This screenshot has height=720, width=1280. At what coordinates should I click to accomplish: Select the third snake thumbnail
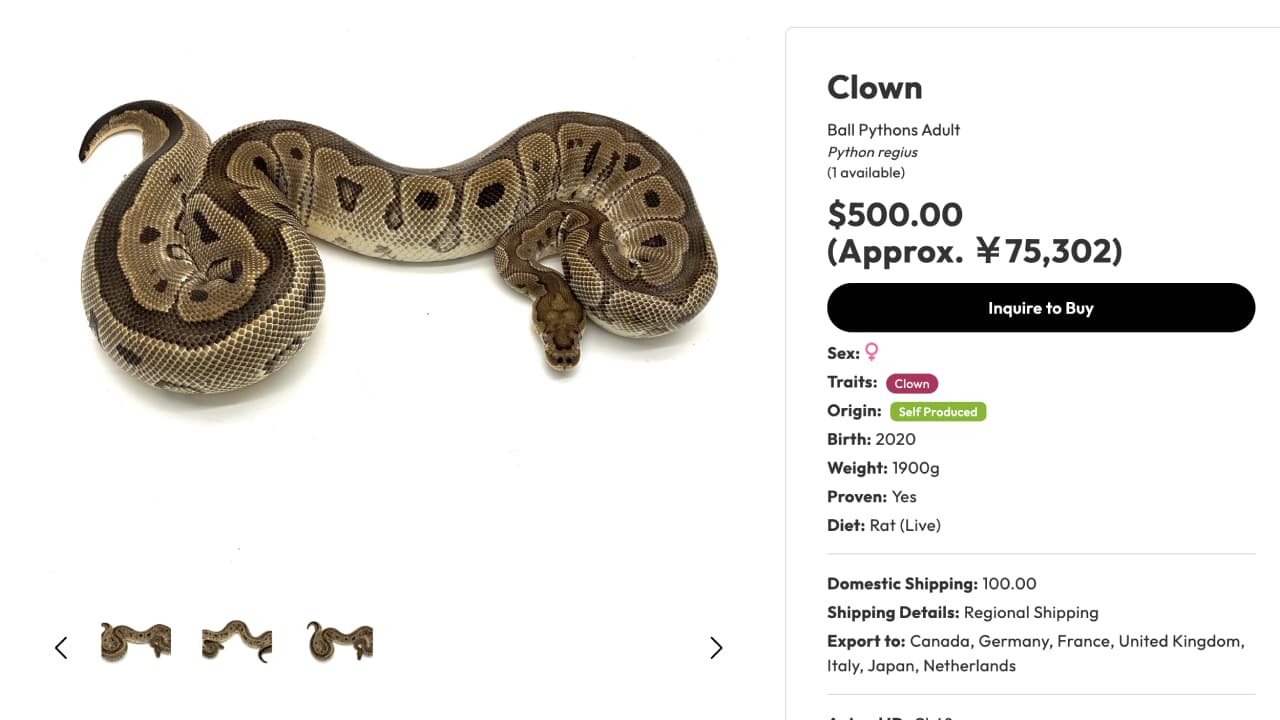point(340,641)
